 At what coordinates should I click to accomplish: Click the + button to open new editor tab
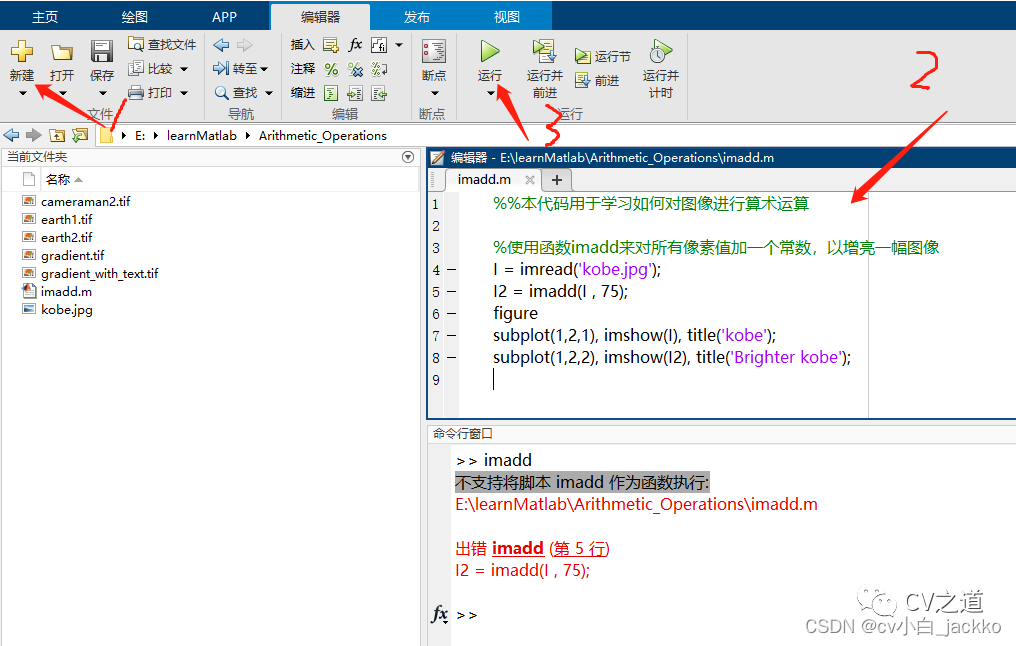(556, 179)
